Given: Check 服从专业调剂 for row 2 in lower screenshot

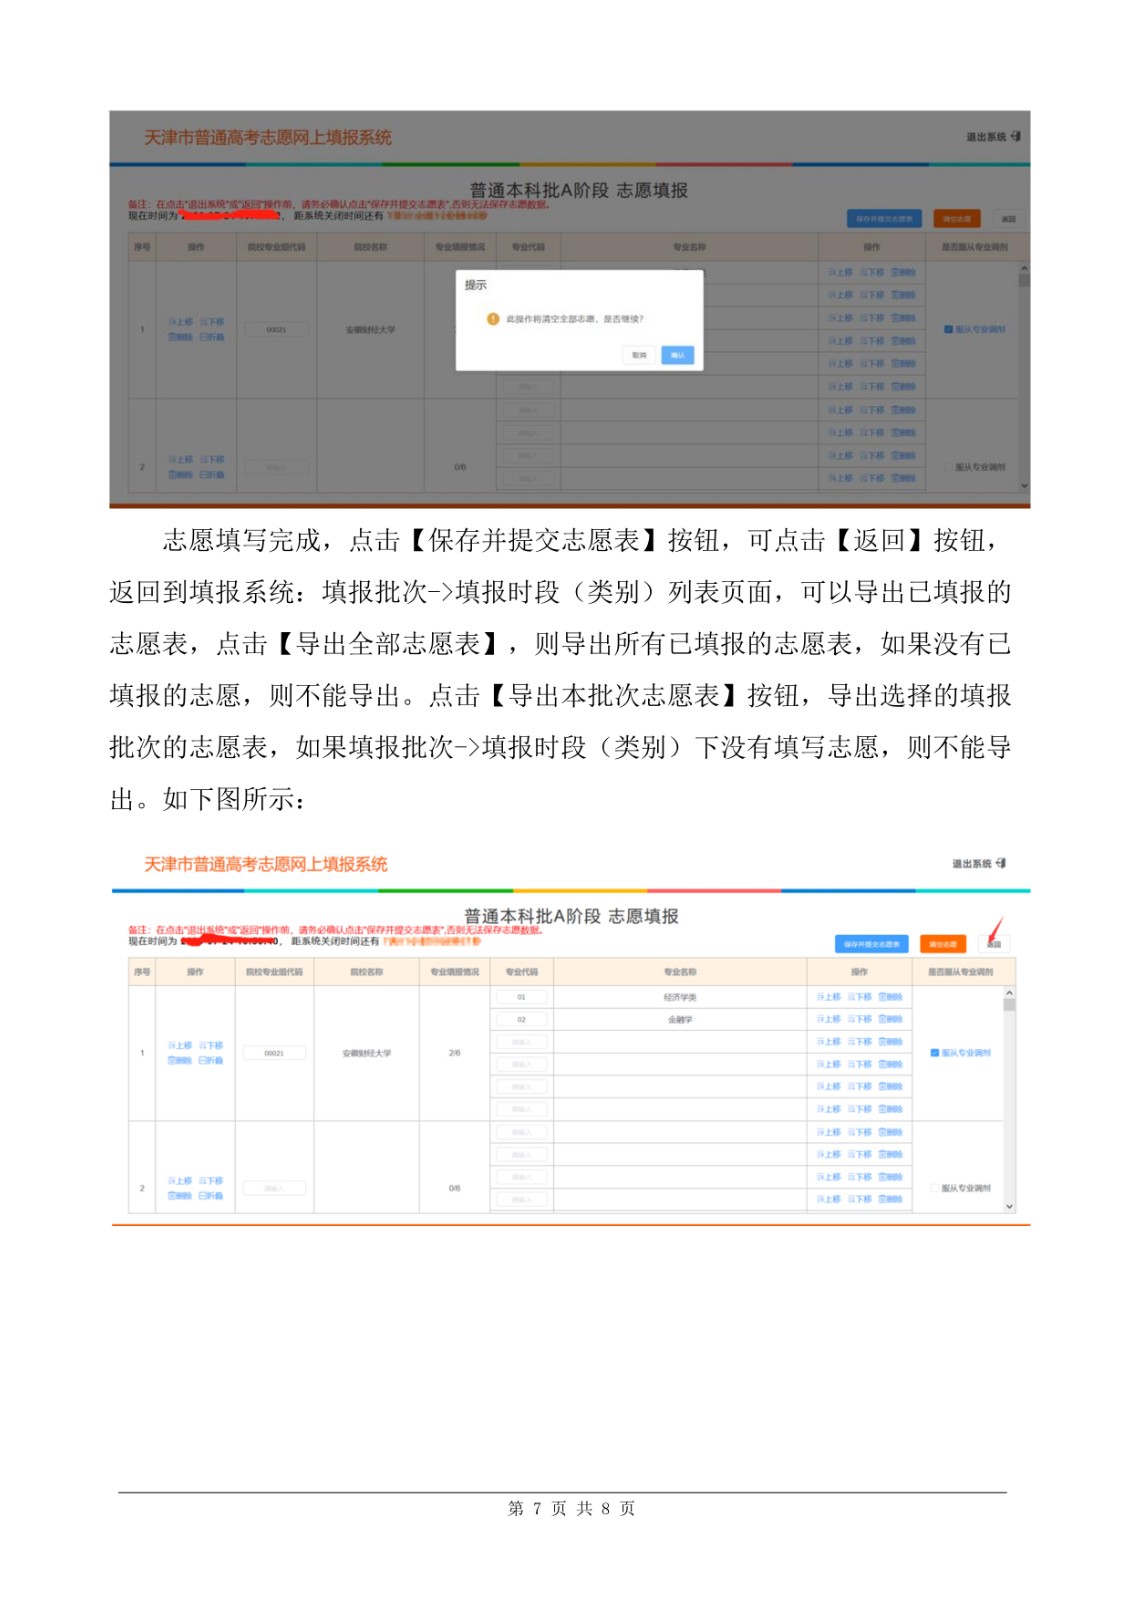Looking at the screenshot, I should (x=935, y=1188).
